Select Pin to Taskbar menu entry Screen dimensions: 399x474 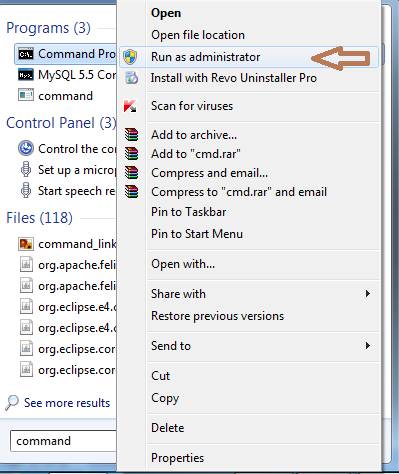coord(188,212)
